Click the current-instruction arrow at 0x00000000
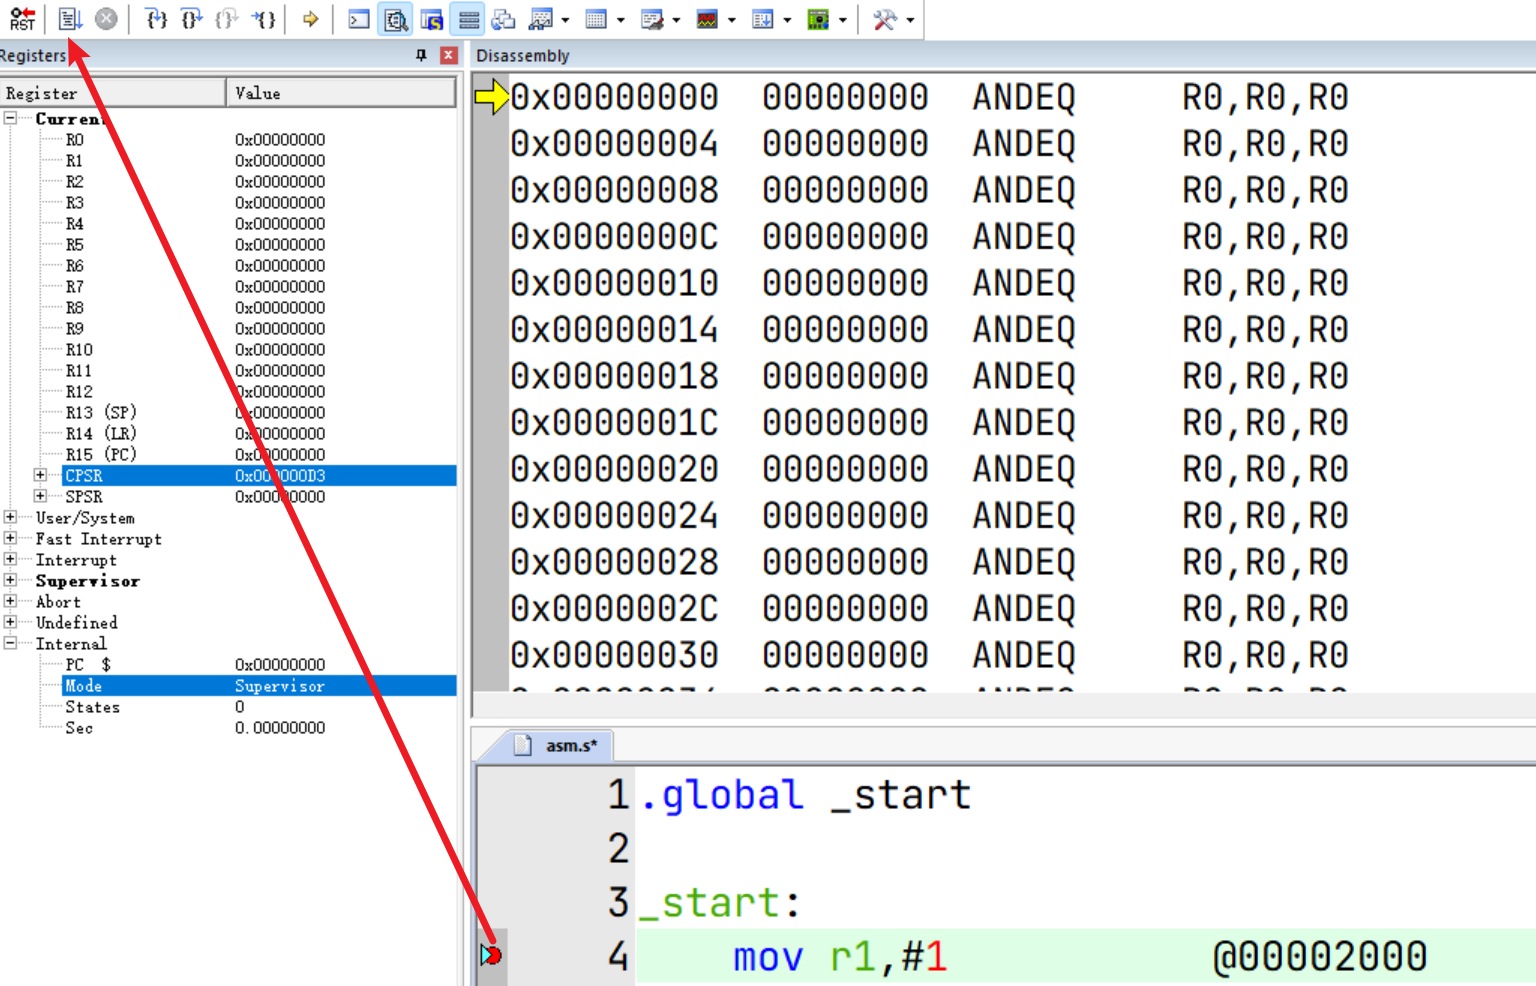The height and width of the screenshot is (986, 1536). [491, 97]
